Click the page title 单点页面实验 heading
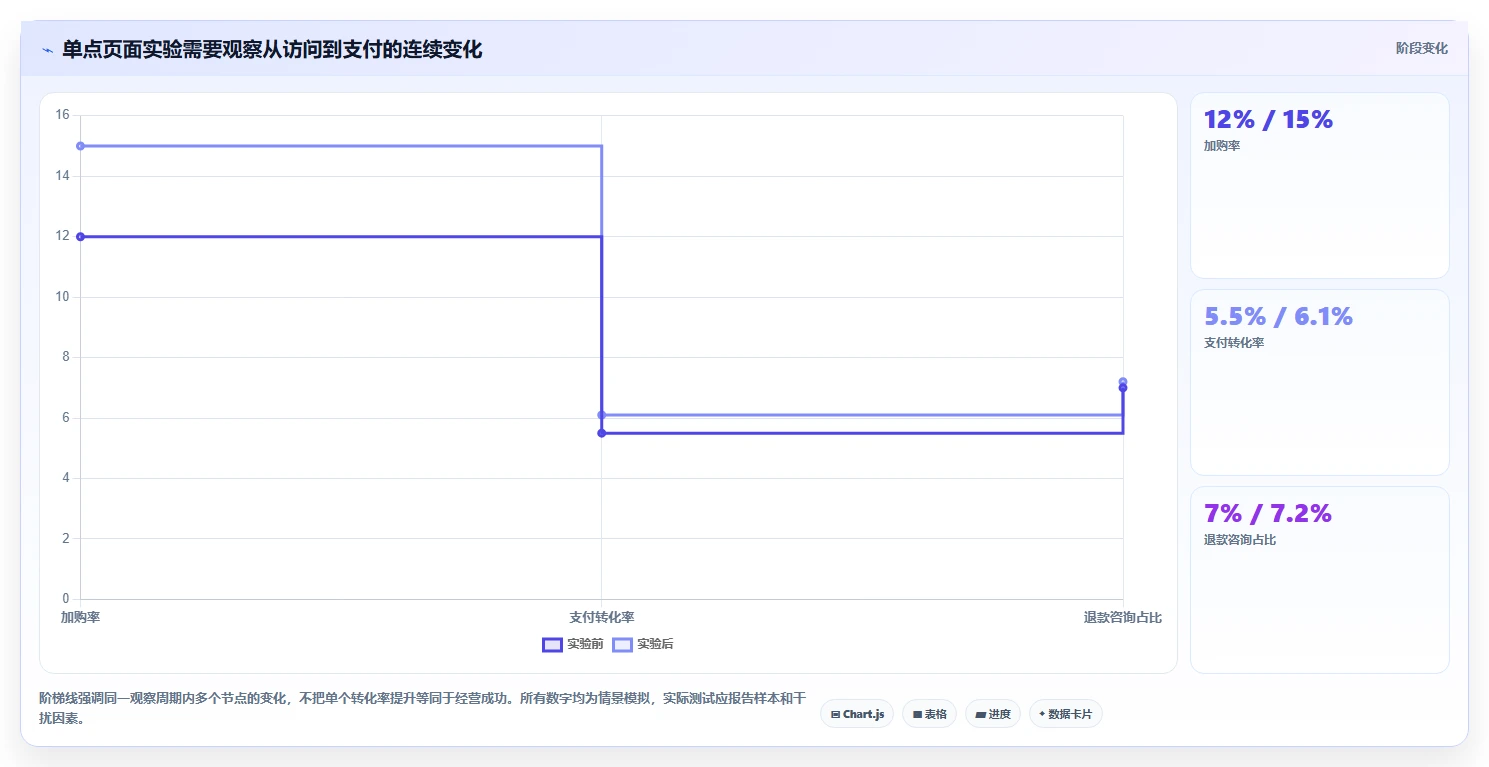This screenshot has height=767, width=1489. click(x=272, y=49)
